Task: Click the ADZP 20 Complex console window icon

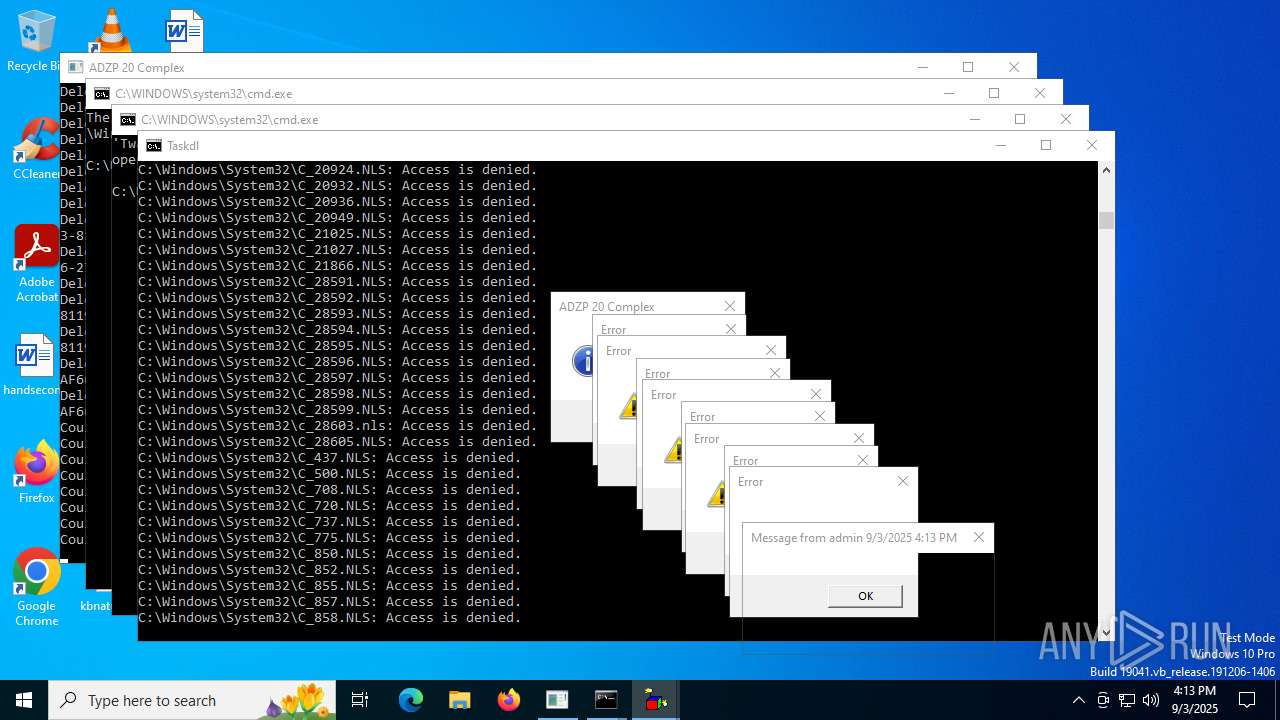Action: coord(76,67)
